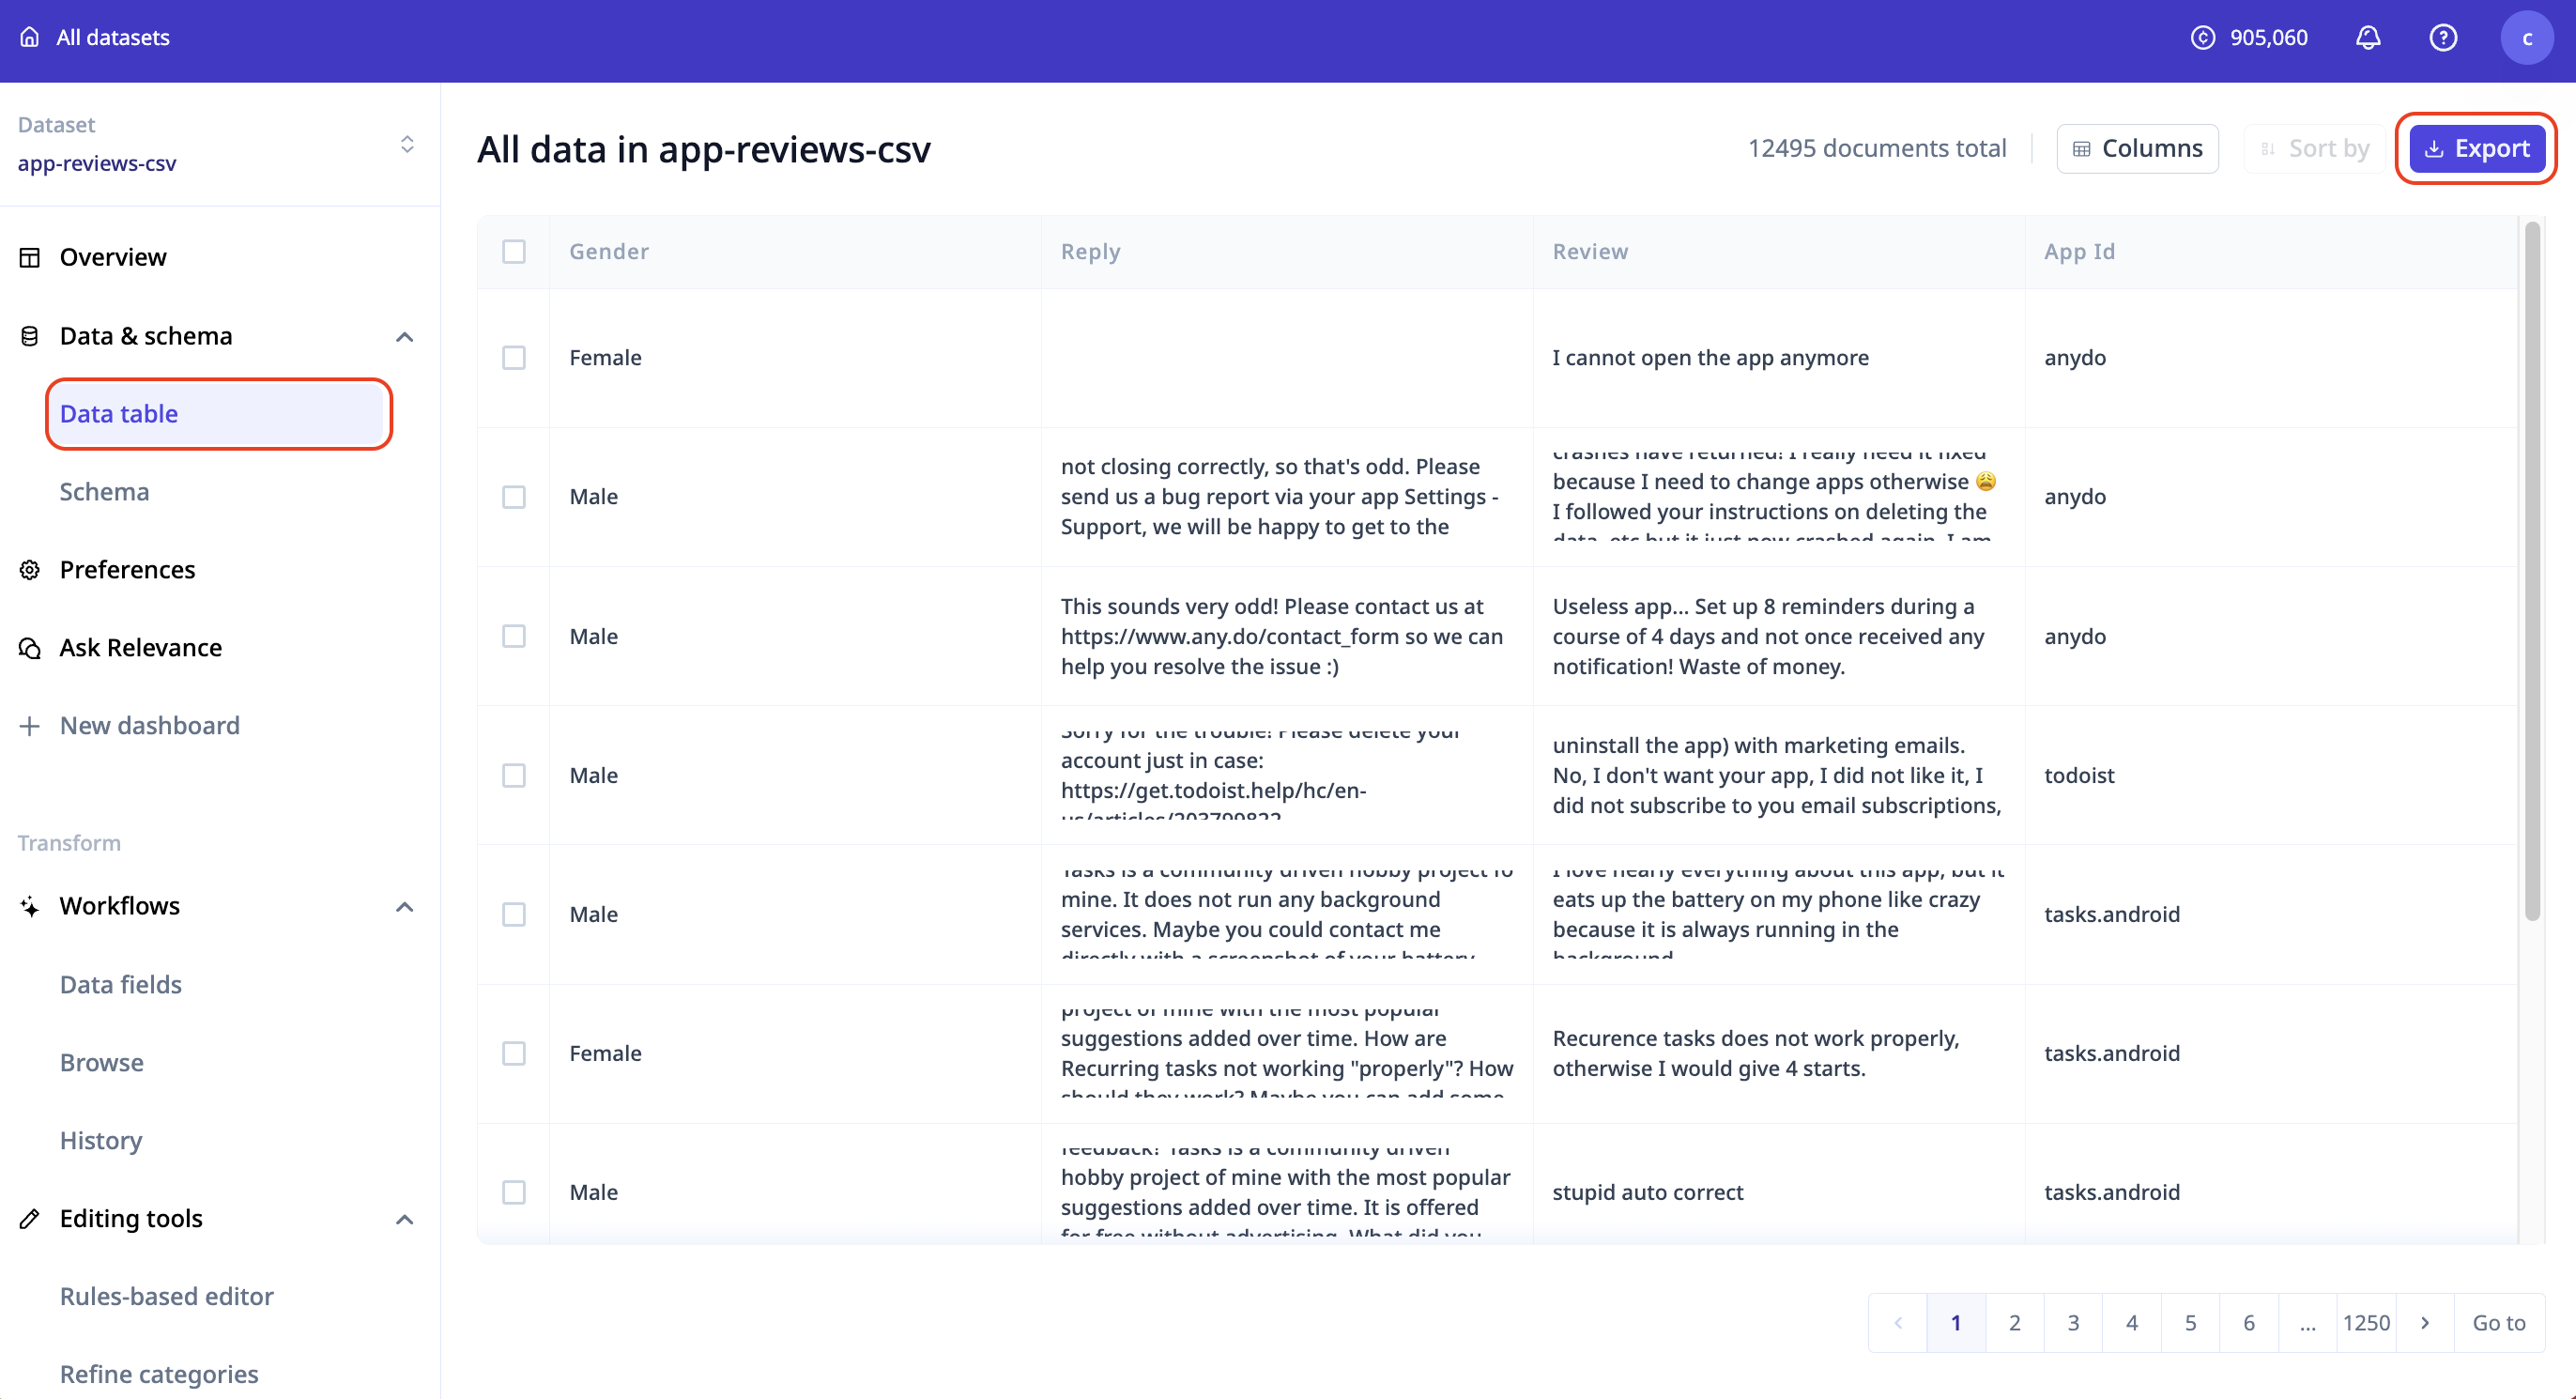Click the plus icon for New dashboard

tap(30, 726)
